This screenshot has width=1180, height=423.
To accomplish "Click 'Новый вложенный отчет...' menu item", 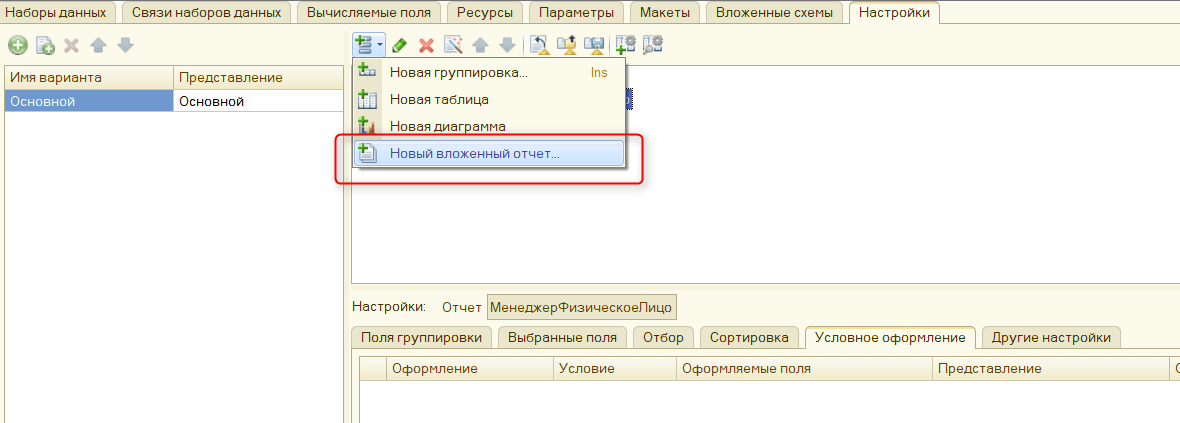I will 474,154.
